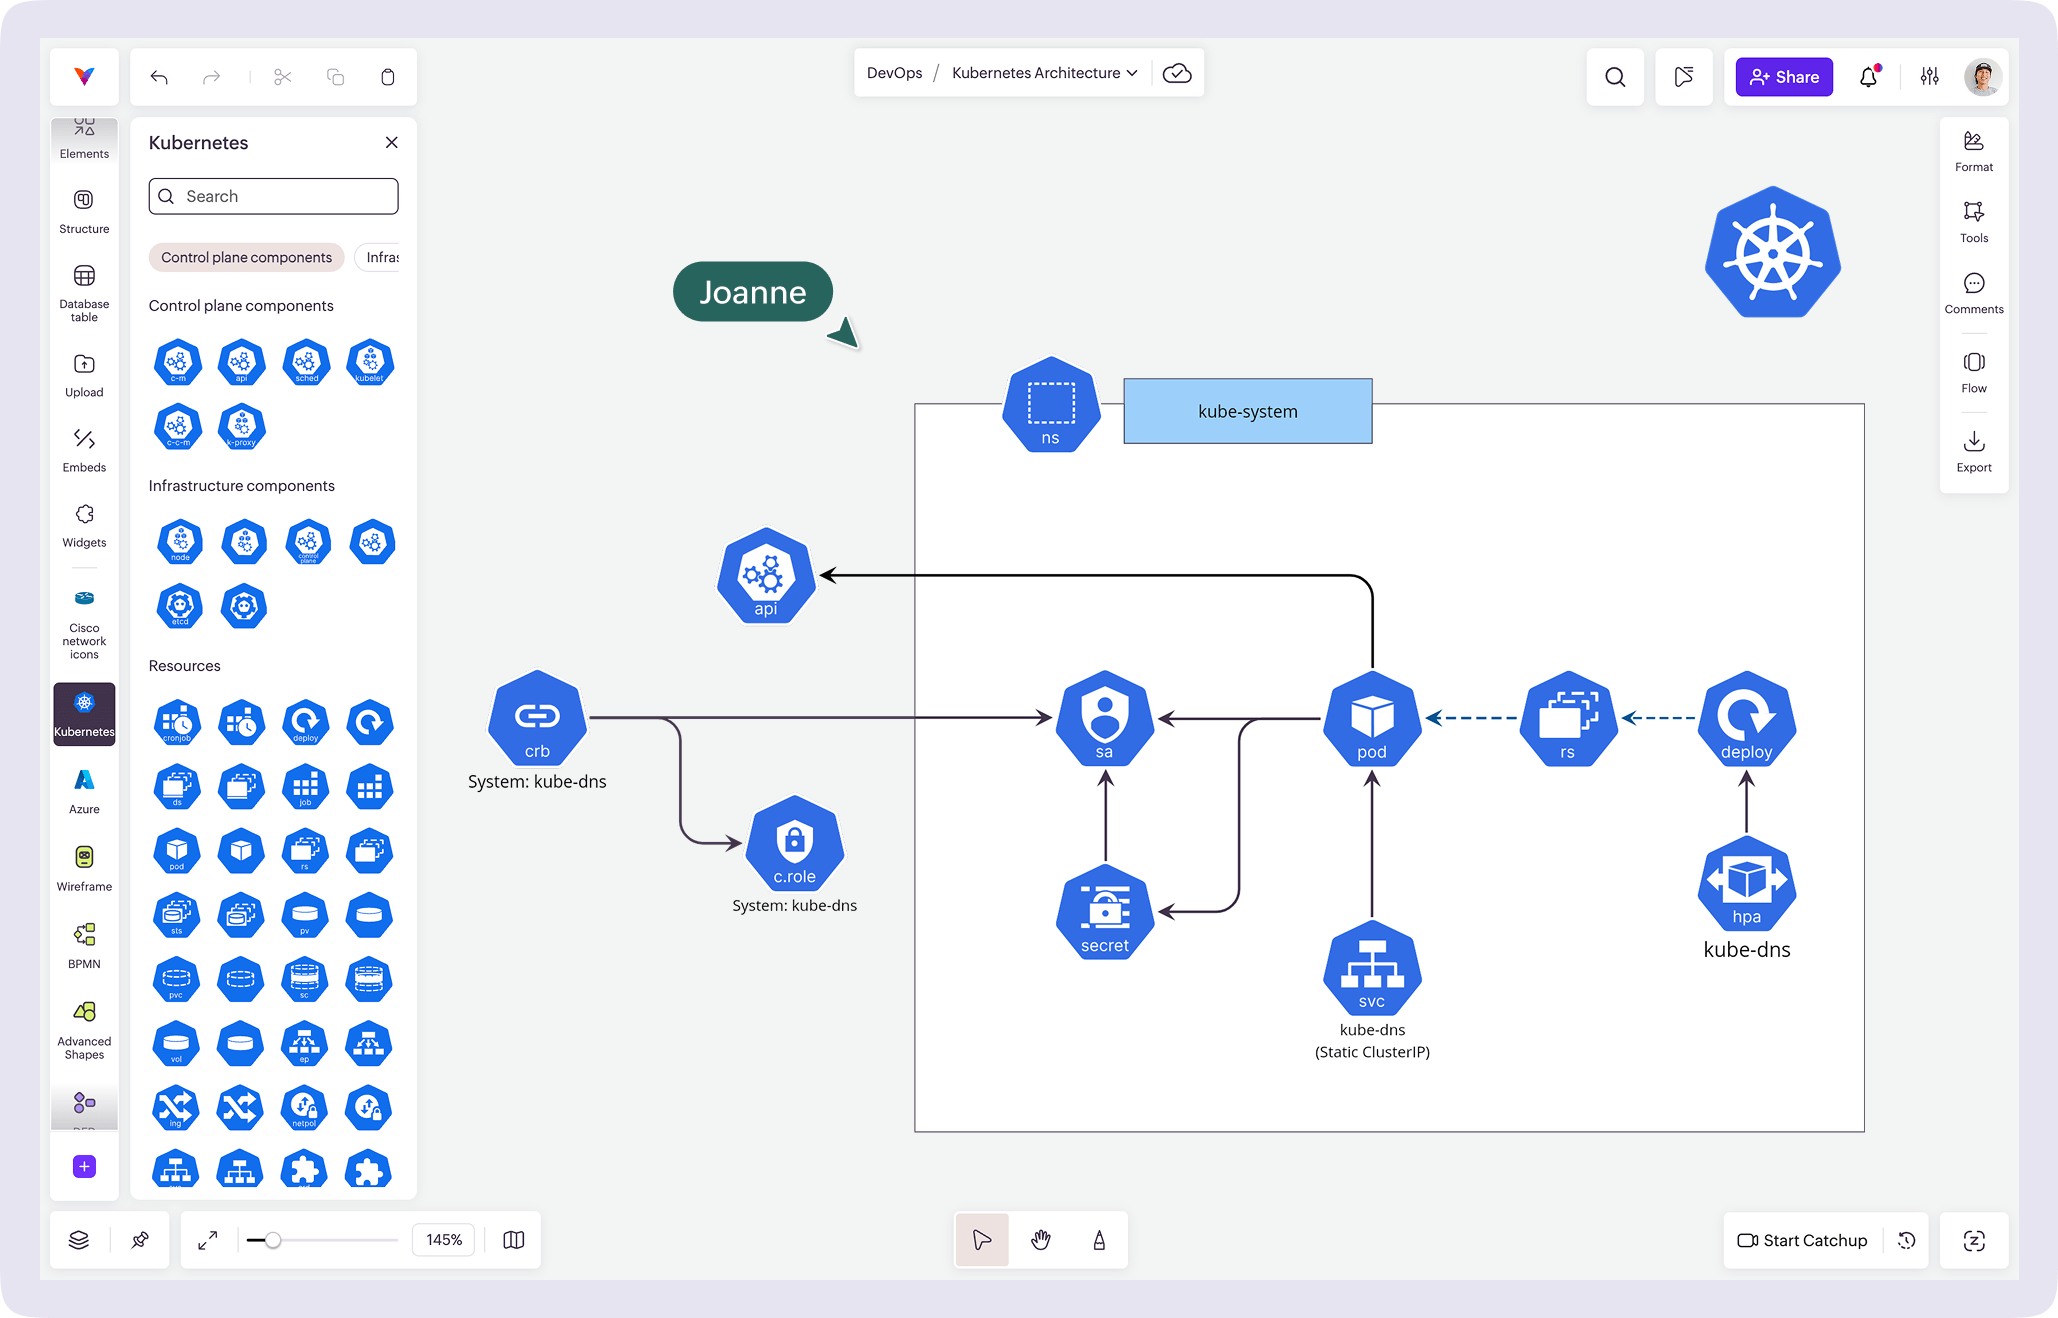Open the settings sliders icon
This screenshot has width=2058, height=1318.
1930,77
